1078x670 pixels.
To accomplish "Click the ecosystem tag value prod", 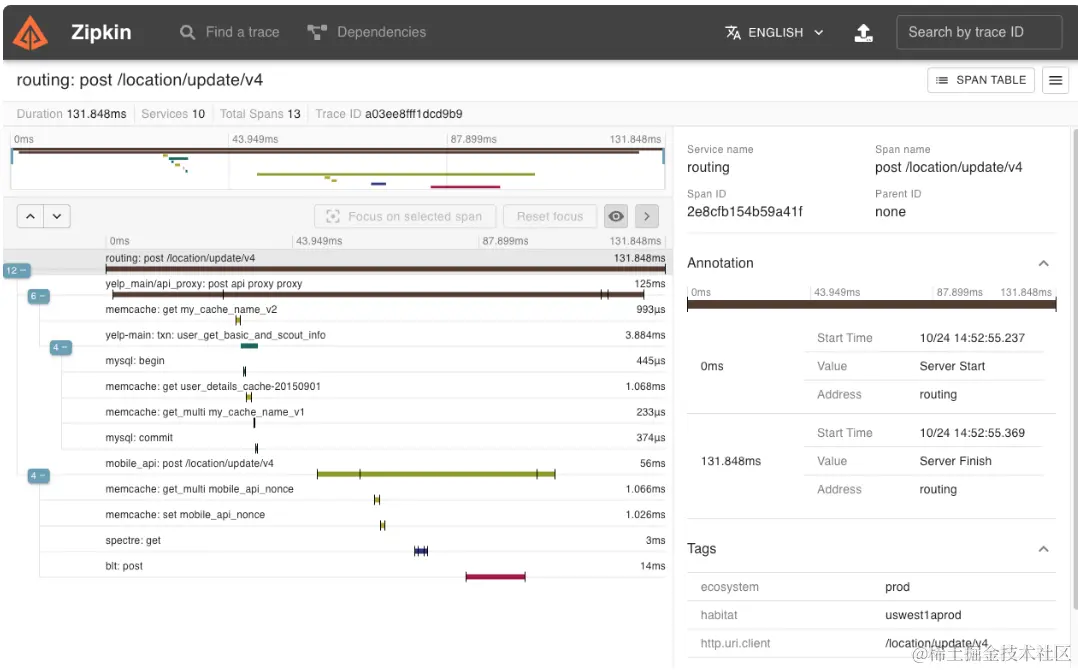I will 897,587.
